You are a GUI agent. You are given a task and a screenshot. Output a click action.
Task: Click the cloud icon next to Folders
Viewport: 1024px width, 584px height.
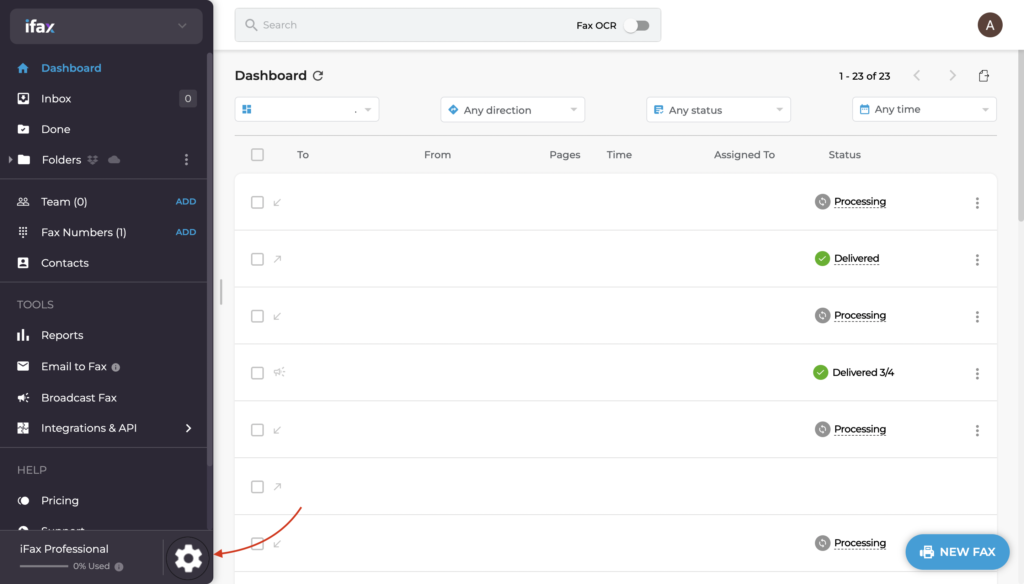[114, 159]
